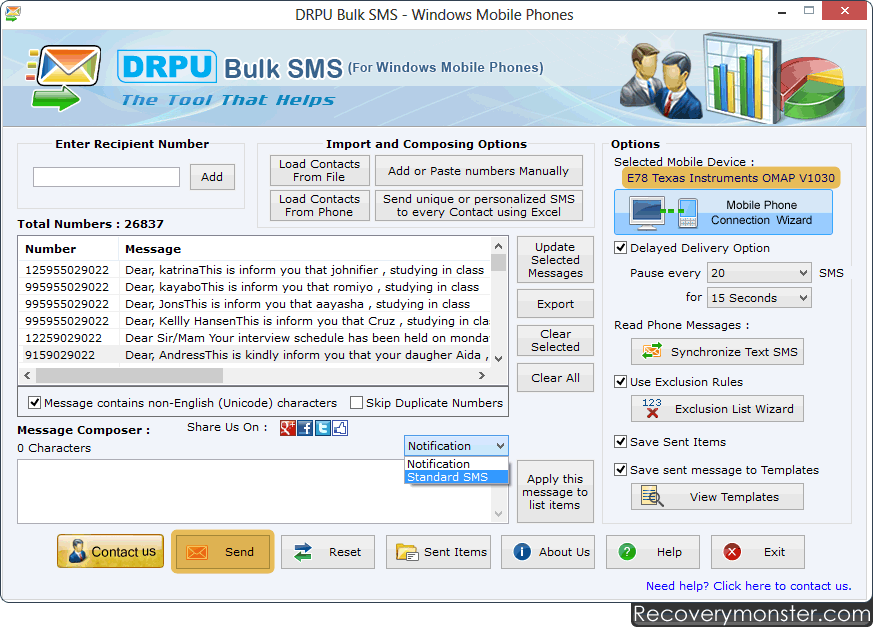Viewport: 873px width, 627px height.
Task: Click Update Selected Messages button
Action: [555, 259]
